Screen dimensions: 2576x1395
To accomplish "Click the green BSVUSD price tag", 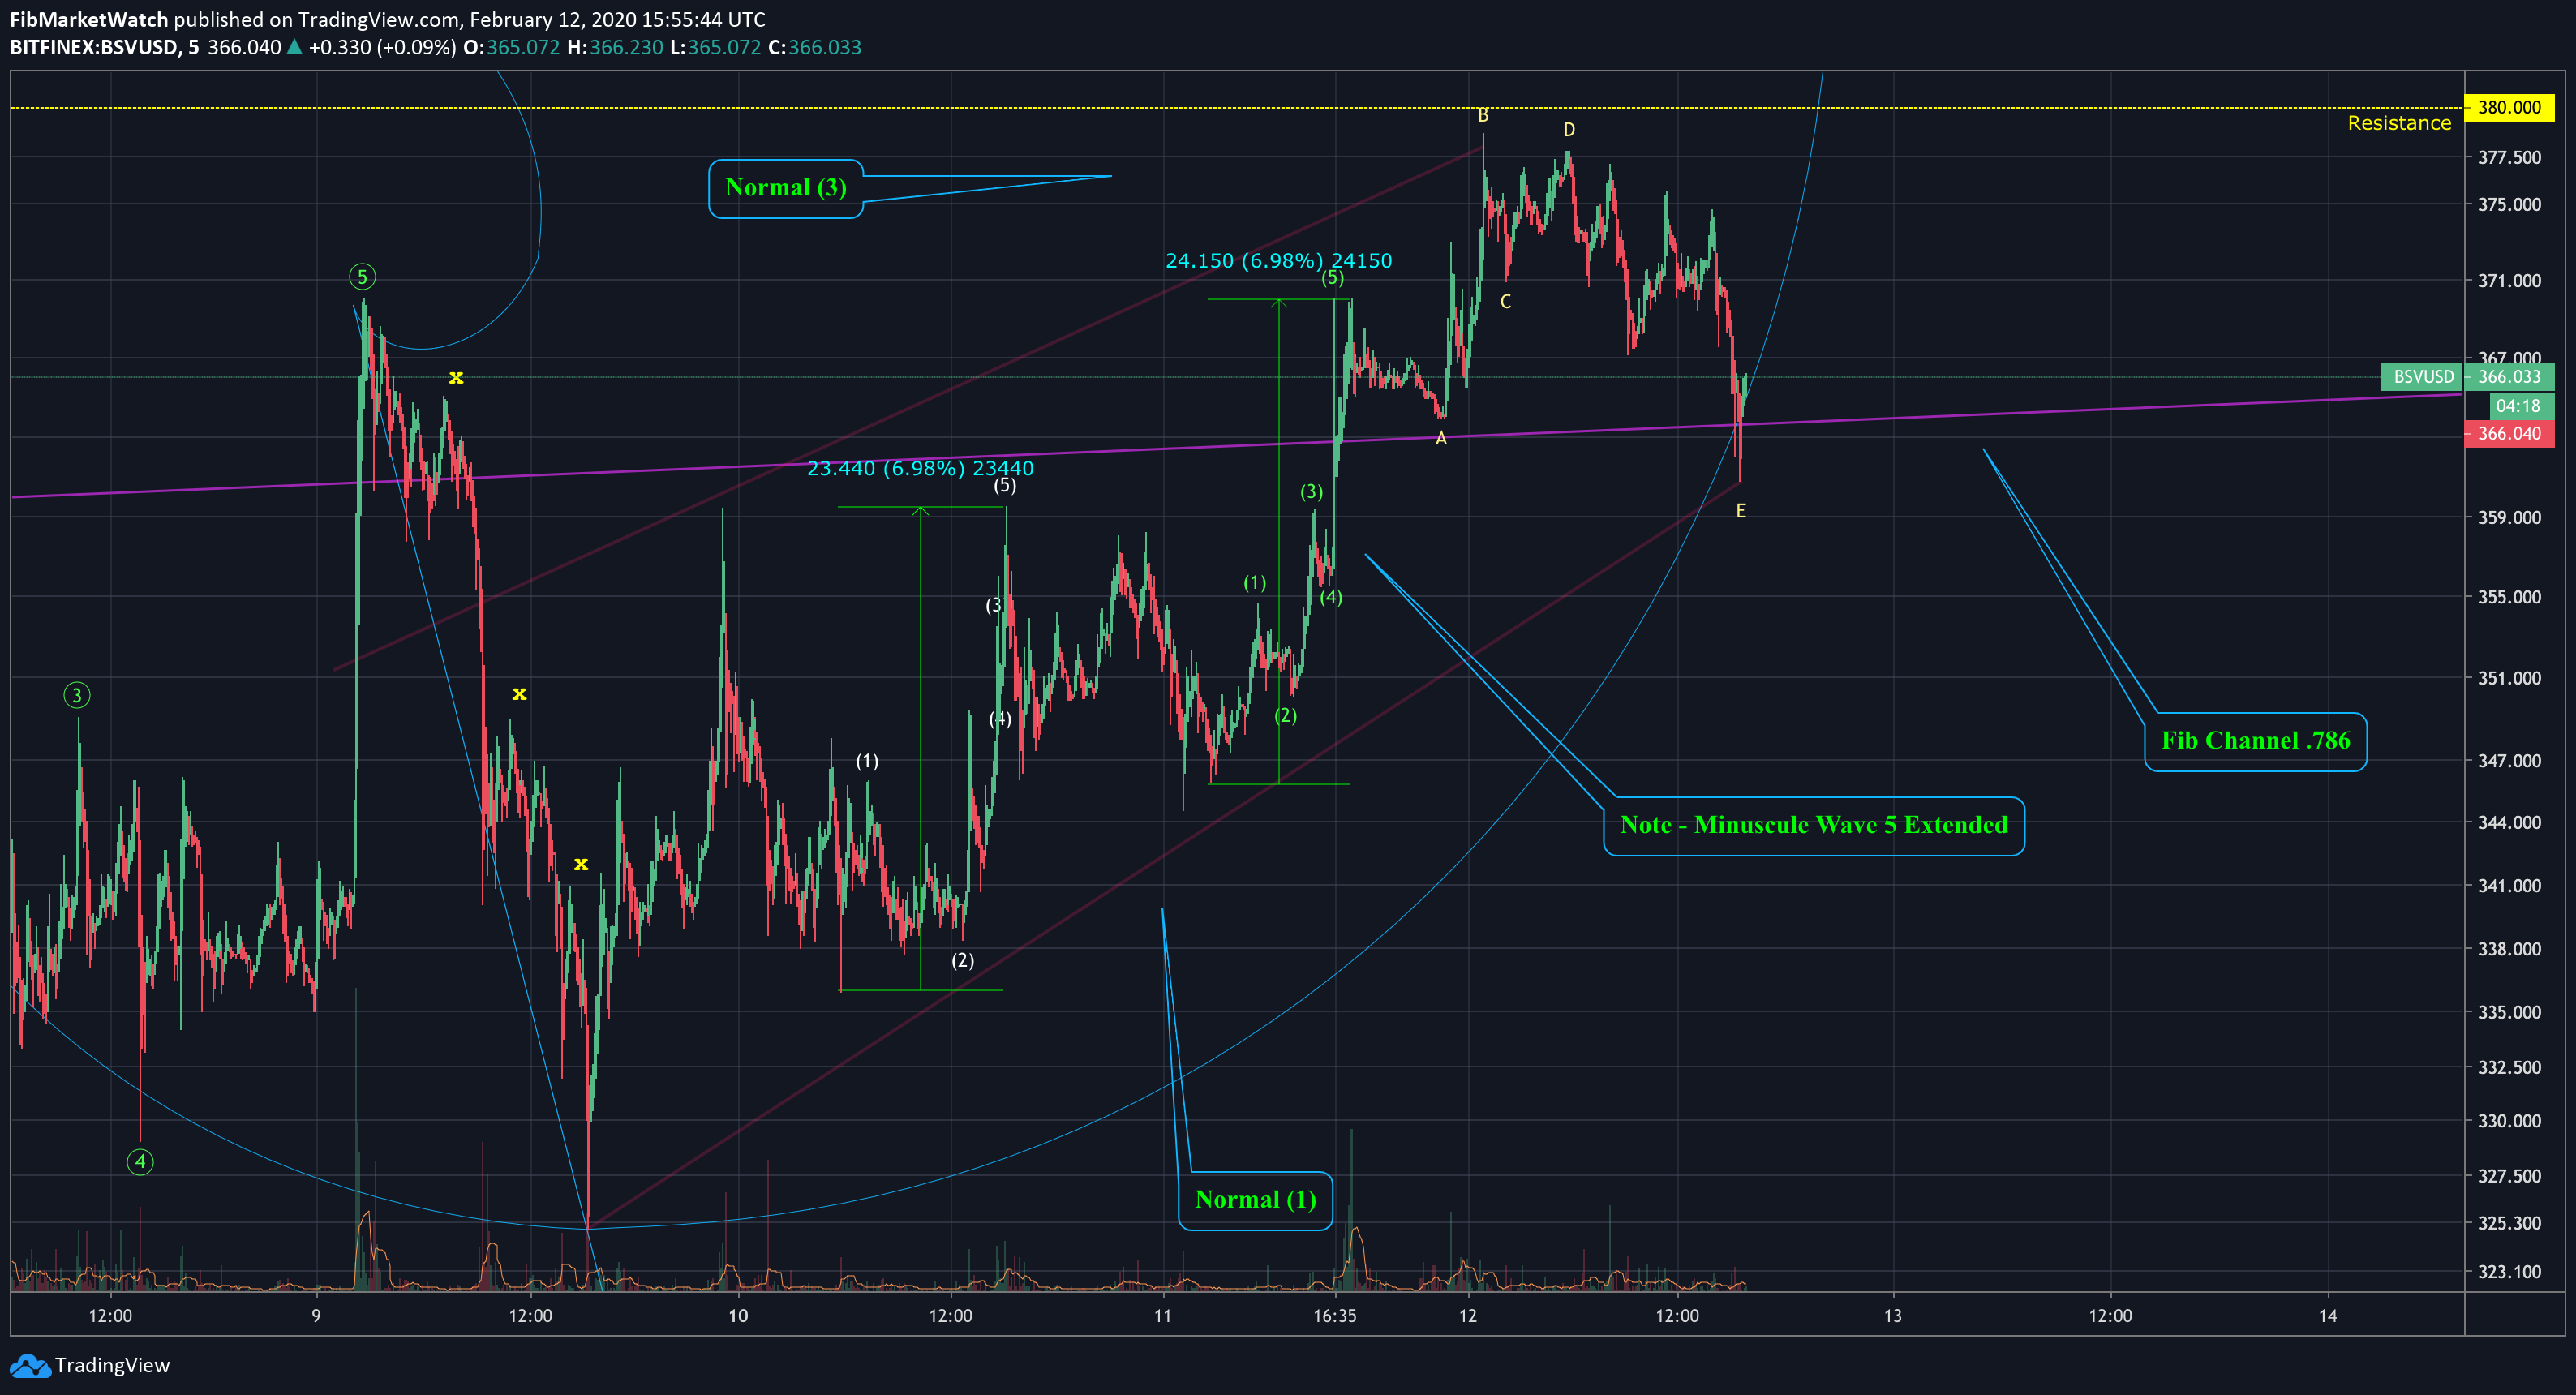I will click(x=2423, y=377).
